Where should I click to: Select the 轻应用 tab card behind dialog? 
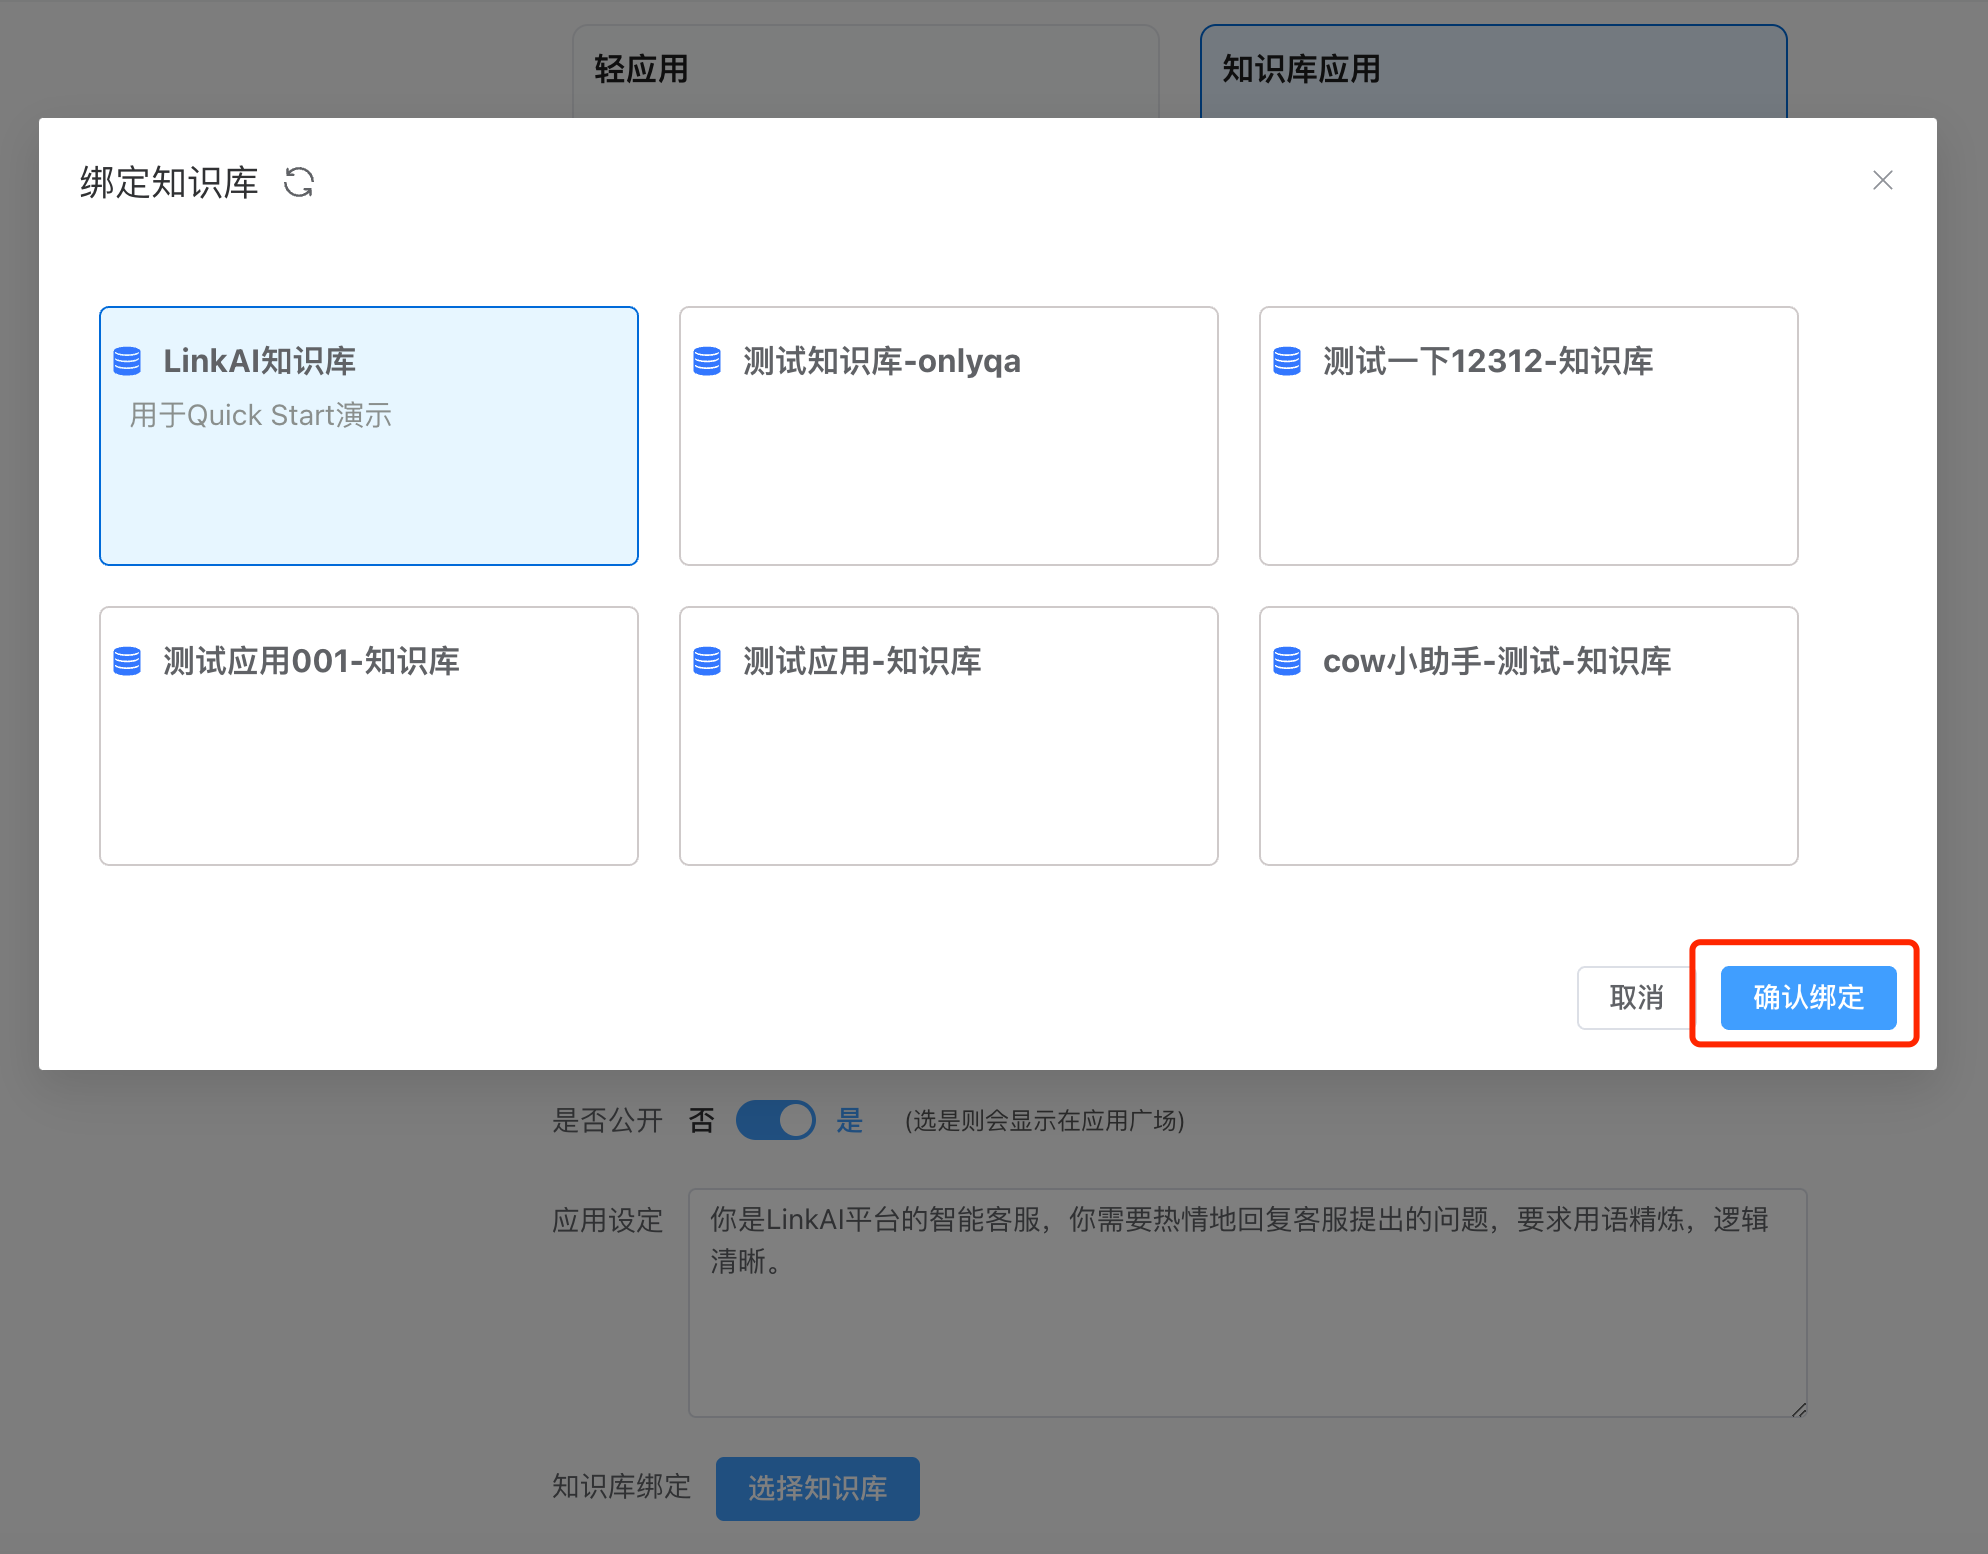coord(866,70)
